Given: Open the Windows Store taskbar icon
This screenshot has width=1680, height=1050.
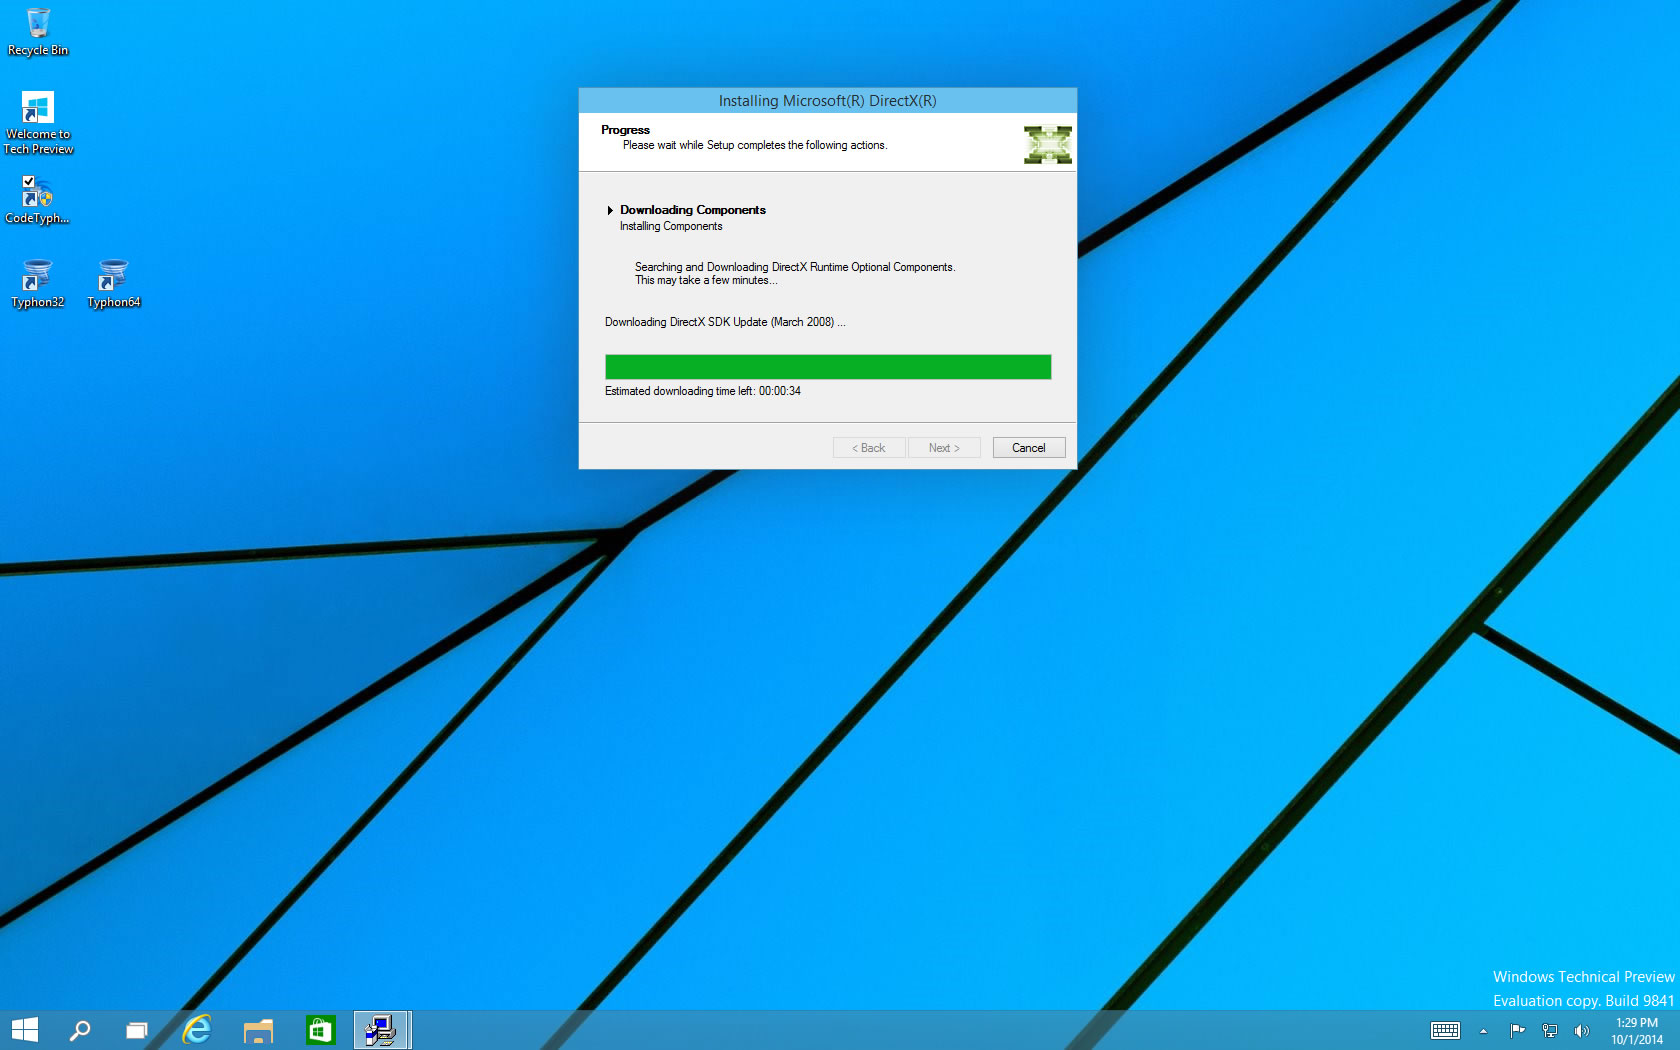Looking at the screenshot, I should pos(320,1030).
